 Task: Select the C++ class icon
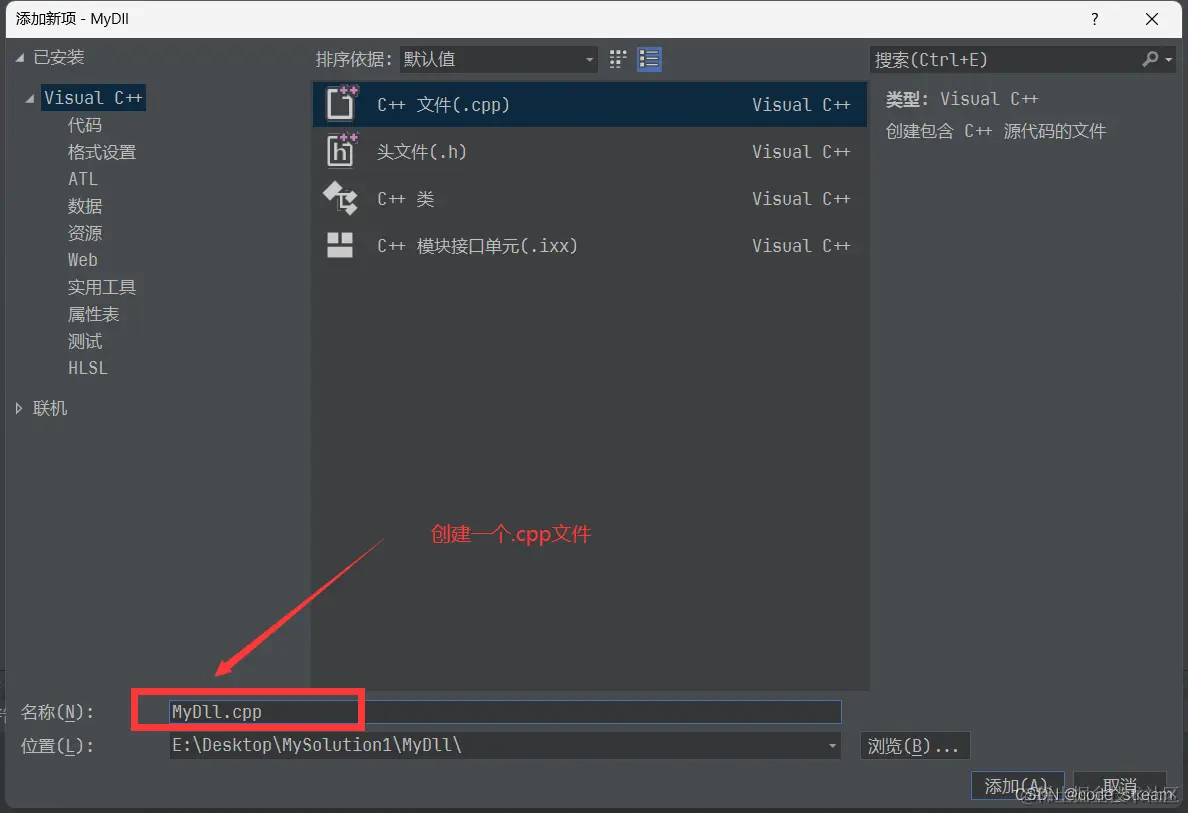tap(340, 198)
